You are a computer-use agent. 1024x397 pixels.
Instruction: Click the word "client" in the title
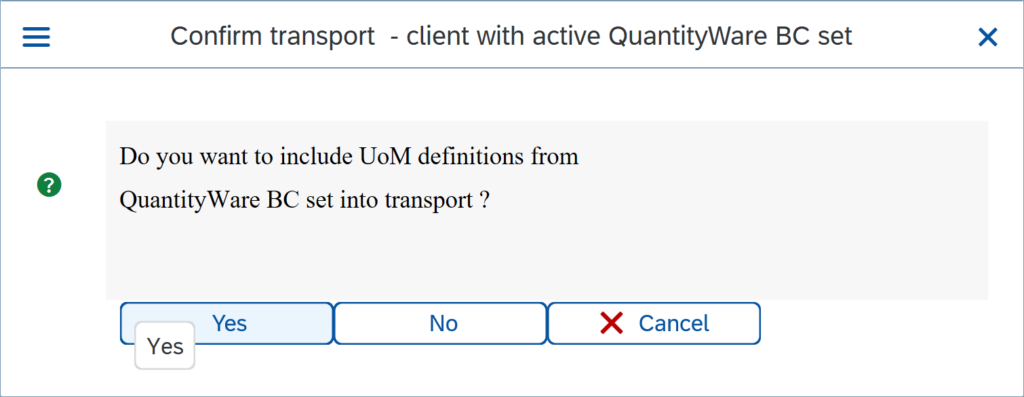pos(433,37)
